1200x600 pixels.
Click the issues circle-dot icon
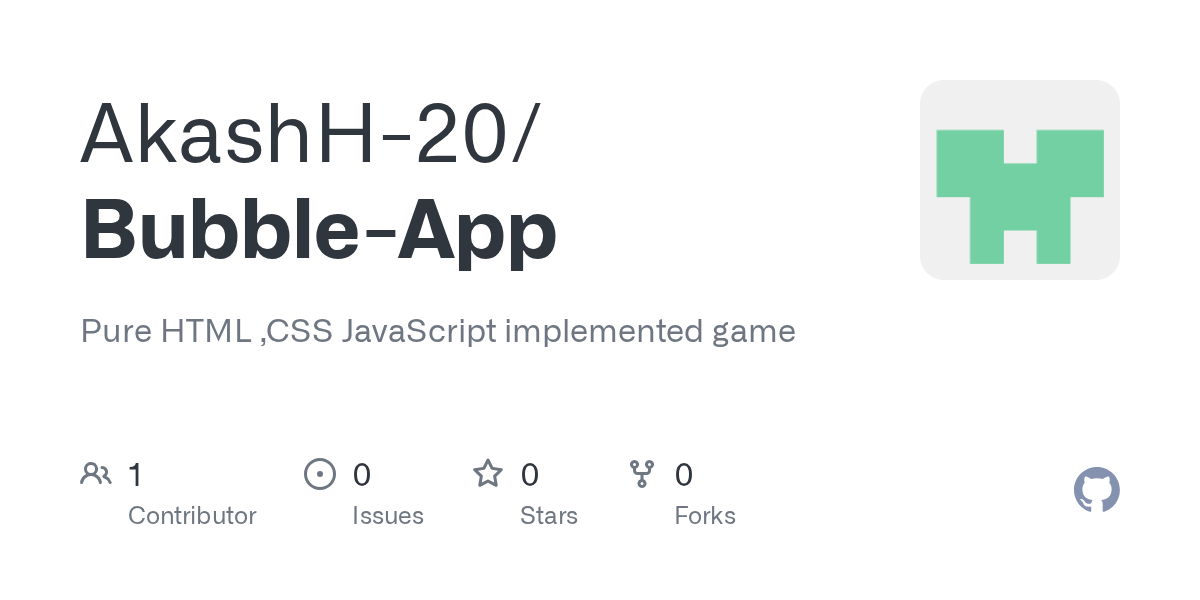click(x=320, y=474)
